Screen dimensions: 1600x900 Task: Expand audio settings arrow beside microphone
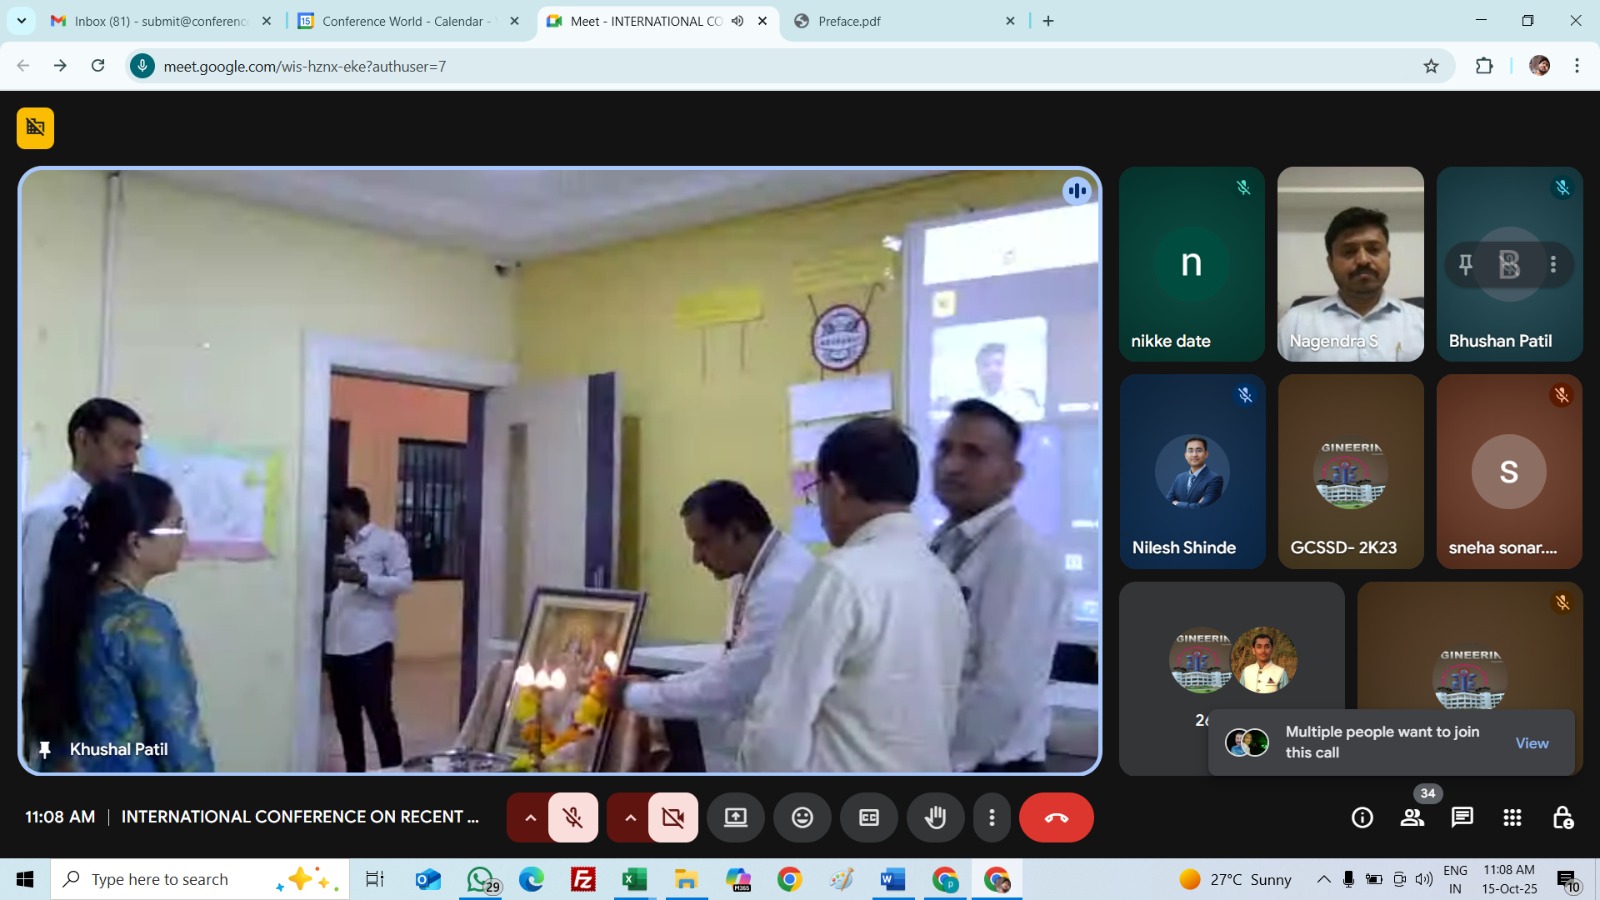click(x=530, y=818)
